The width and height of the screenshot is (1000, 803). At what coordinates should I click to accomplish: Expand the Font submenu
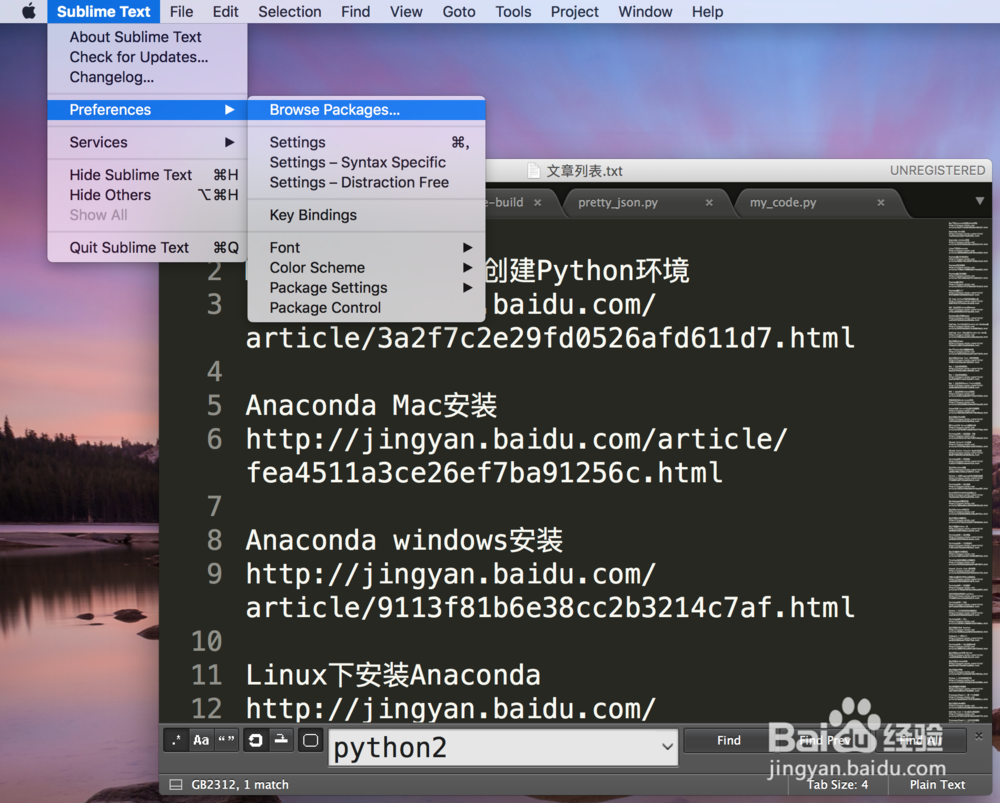tap(366, 247)
